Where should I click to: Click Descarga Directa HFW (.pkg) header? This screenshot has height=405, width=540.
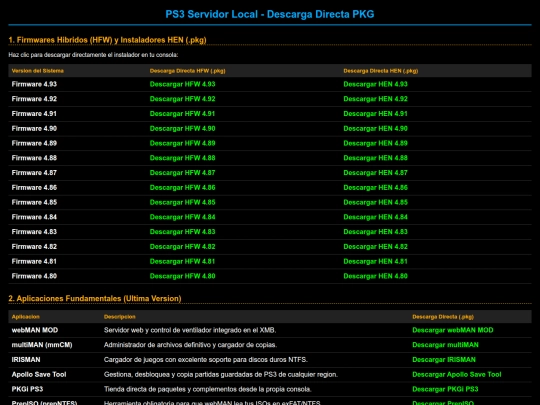click(187, 71)
